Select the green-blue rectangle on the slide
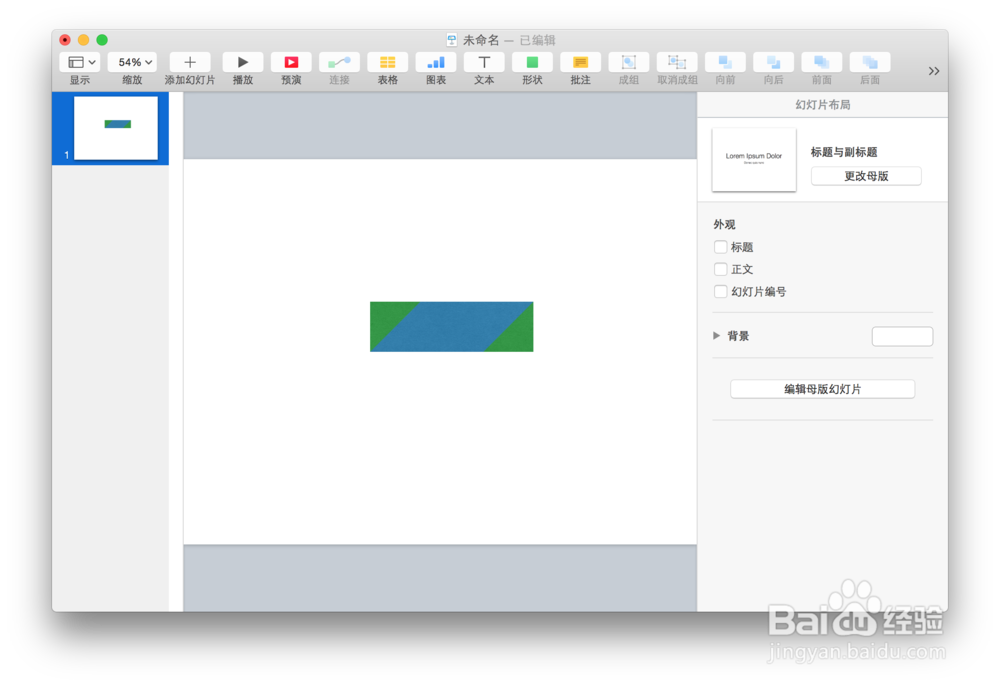1000x686 pixels. click(452, 326)
